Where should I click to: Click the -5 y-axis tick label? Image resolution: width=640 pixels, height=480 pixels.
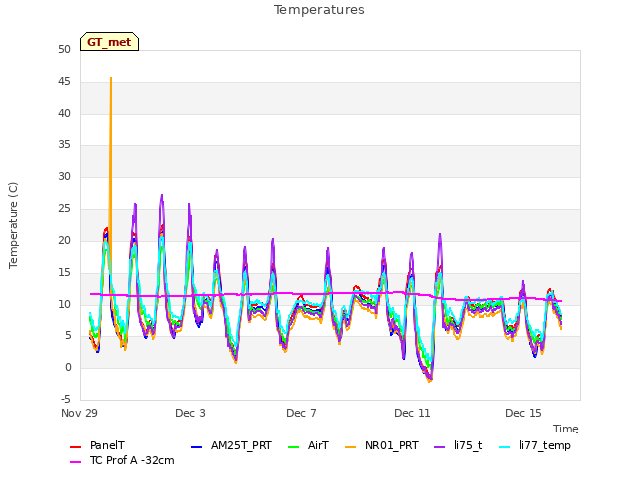[66, 399]
